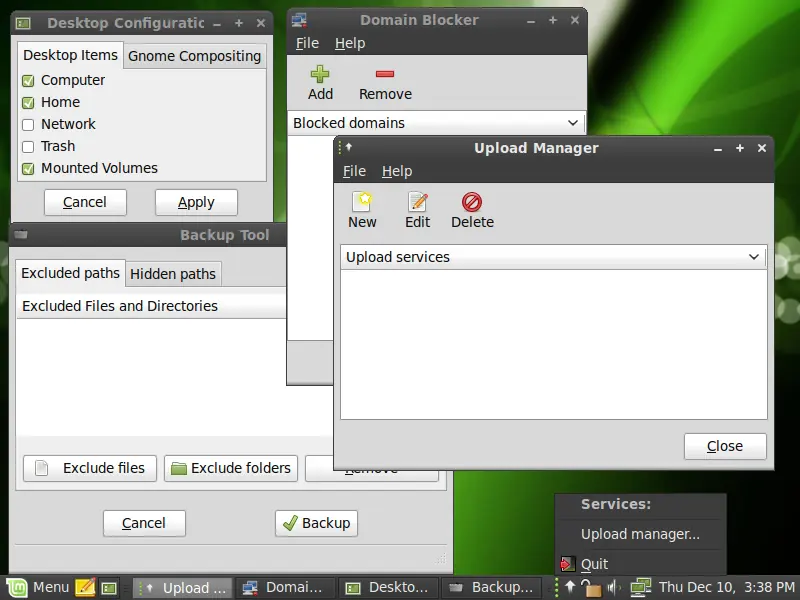Image resolution: width=800 pixels, height=600 pixels.
Task: Select the Desktop Items tab
Action: [x=70, y=55]
